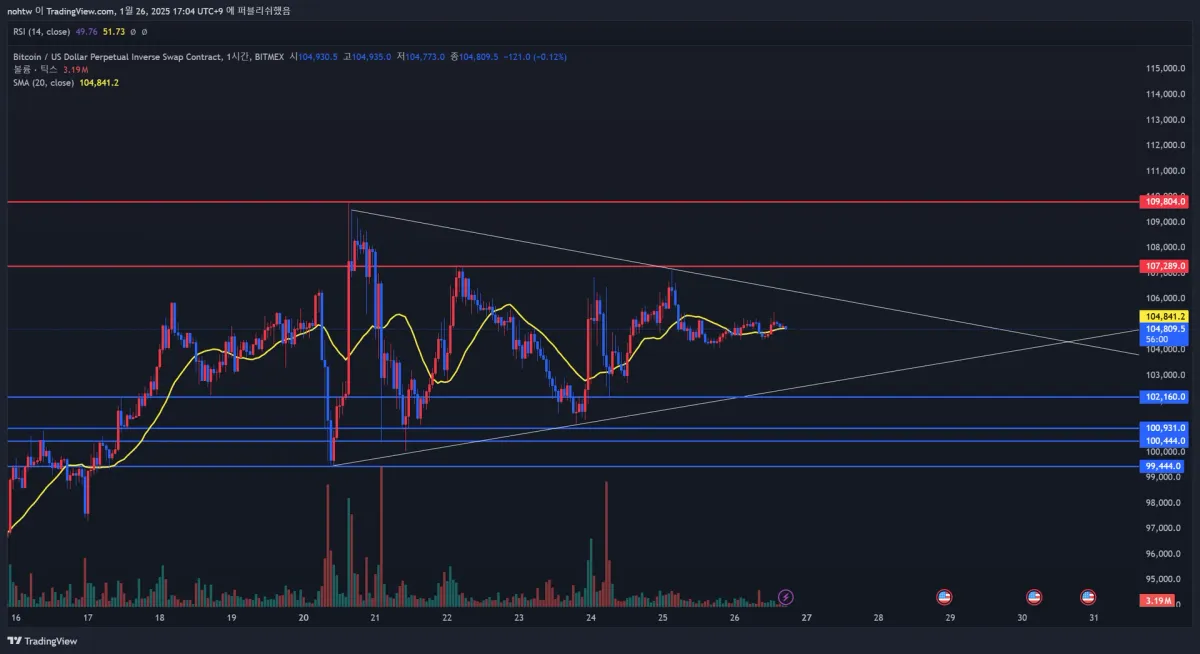This screenshot has width=1200, height=654.
Task: Click the open price 시104,930.5
Action: pos(314,57)
